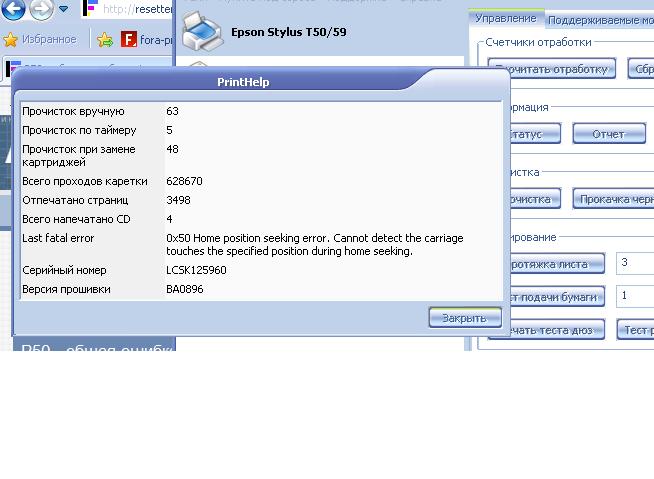Click the Прочистка button
The image size is (654, 479).
[535, 199]
